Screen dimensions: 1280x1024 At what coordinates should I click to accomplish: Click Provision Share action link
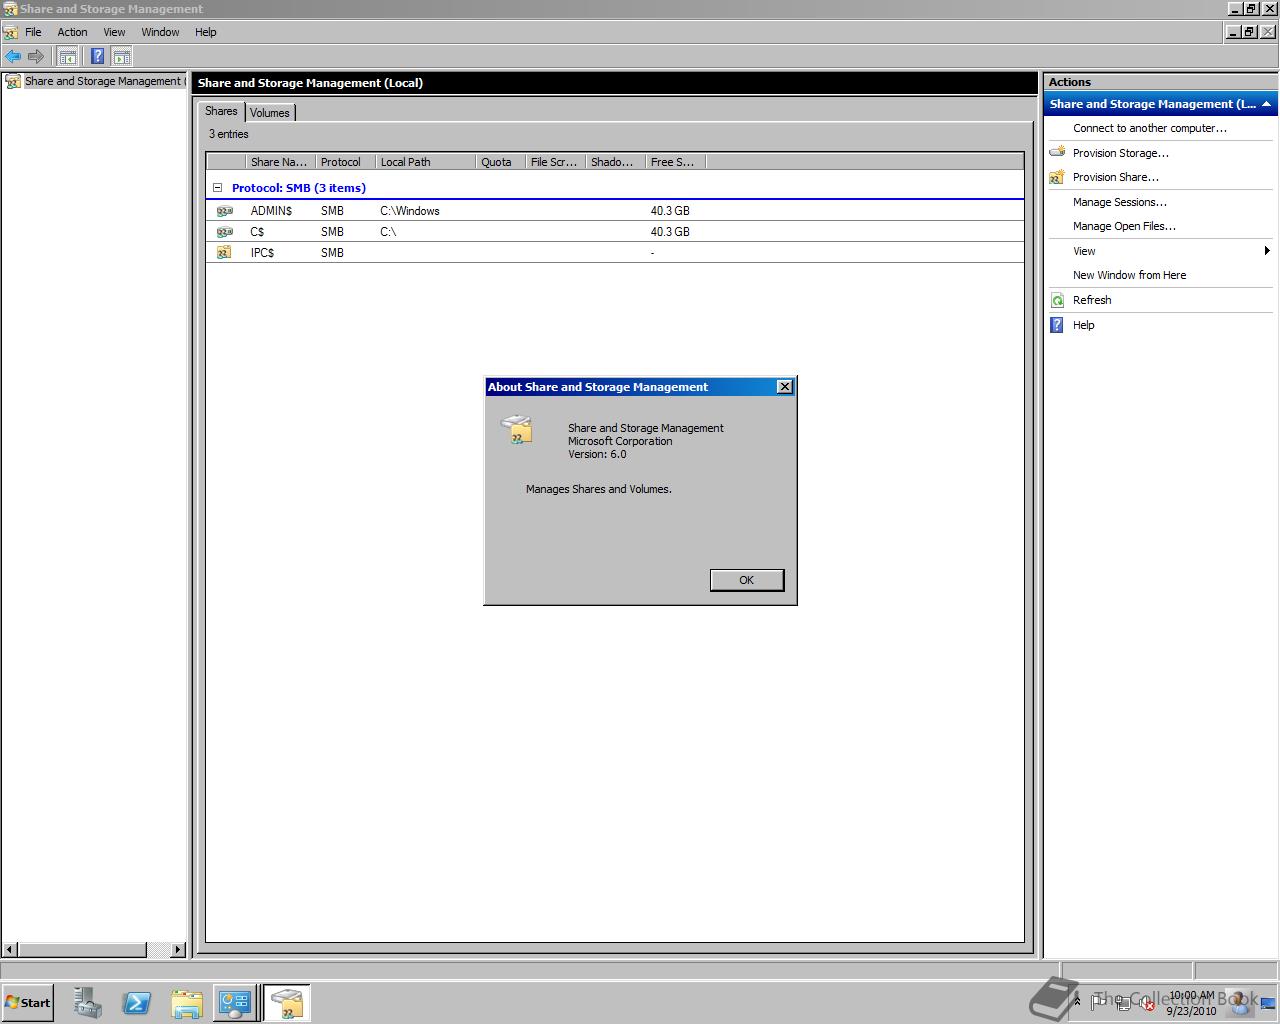(x=1116, y=177)
